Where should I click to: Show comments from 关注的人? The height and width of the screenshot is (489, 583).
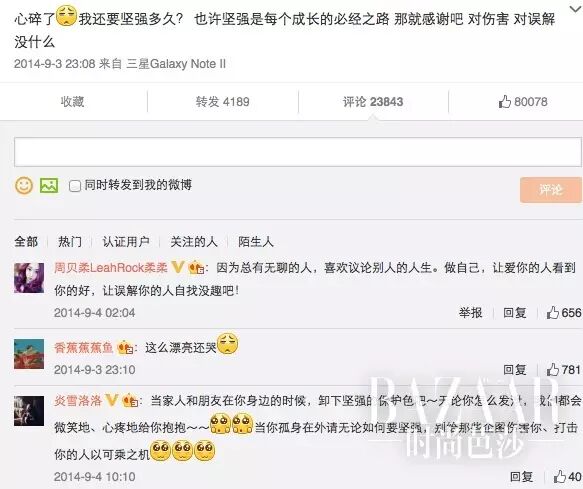click(194, 242)
